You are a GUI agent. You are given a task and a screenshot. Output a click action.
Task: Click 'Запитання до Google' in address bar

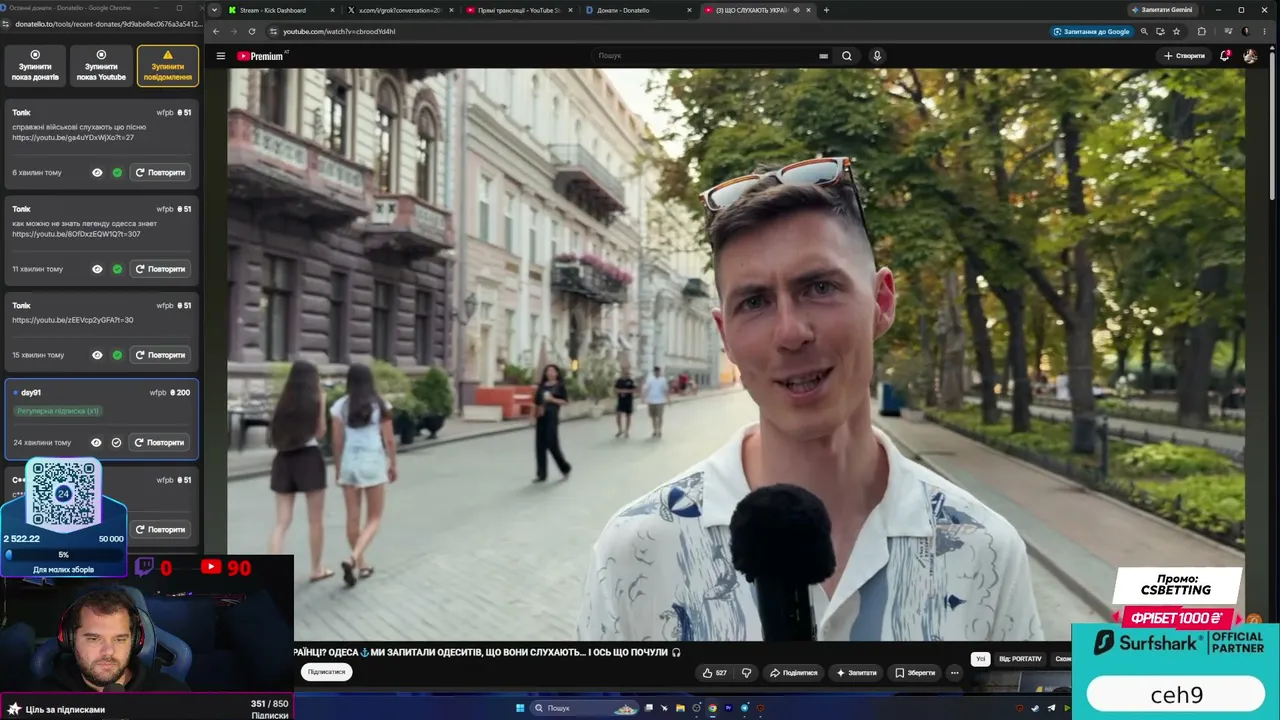1091,31
